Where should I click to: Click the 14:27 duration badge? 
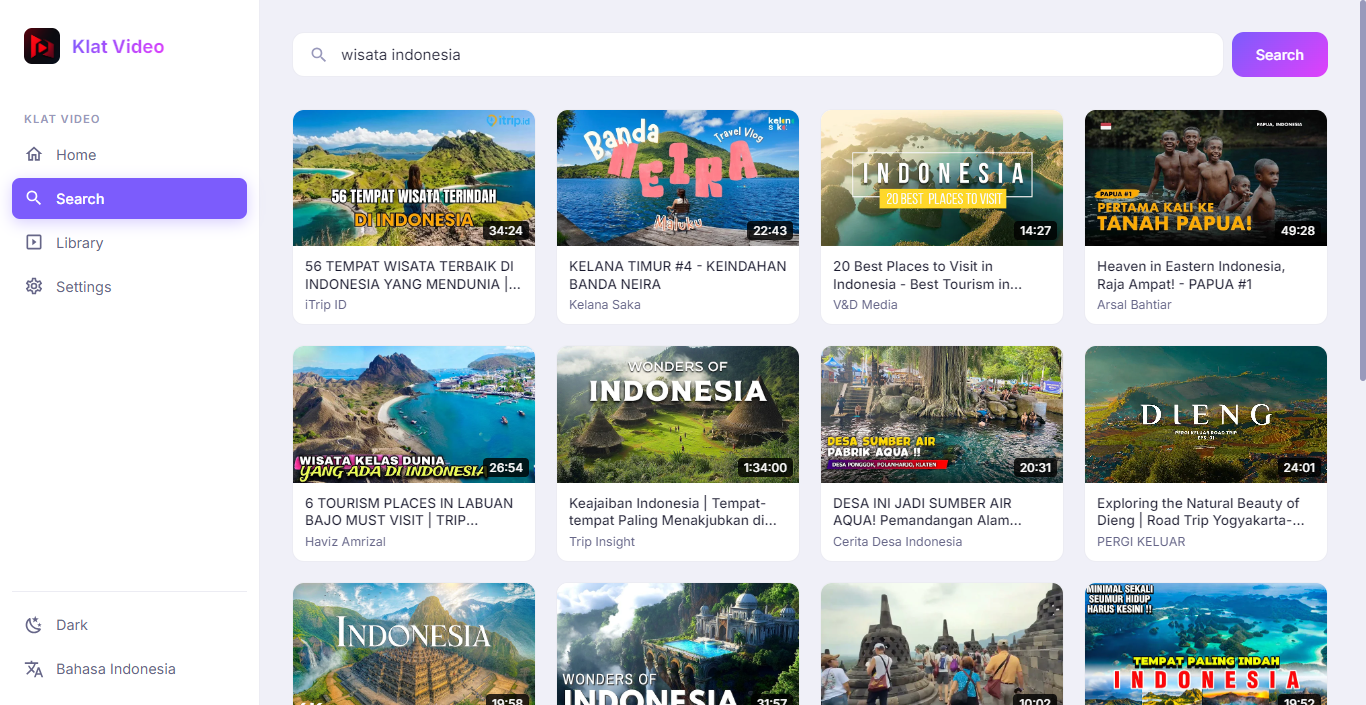pyautogui.click(x=1035, y=230)
